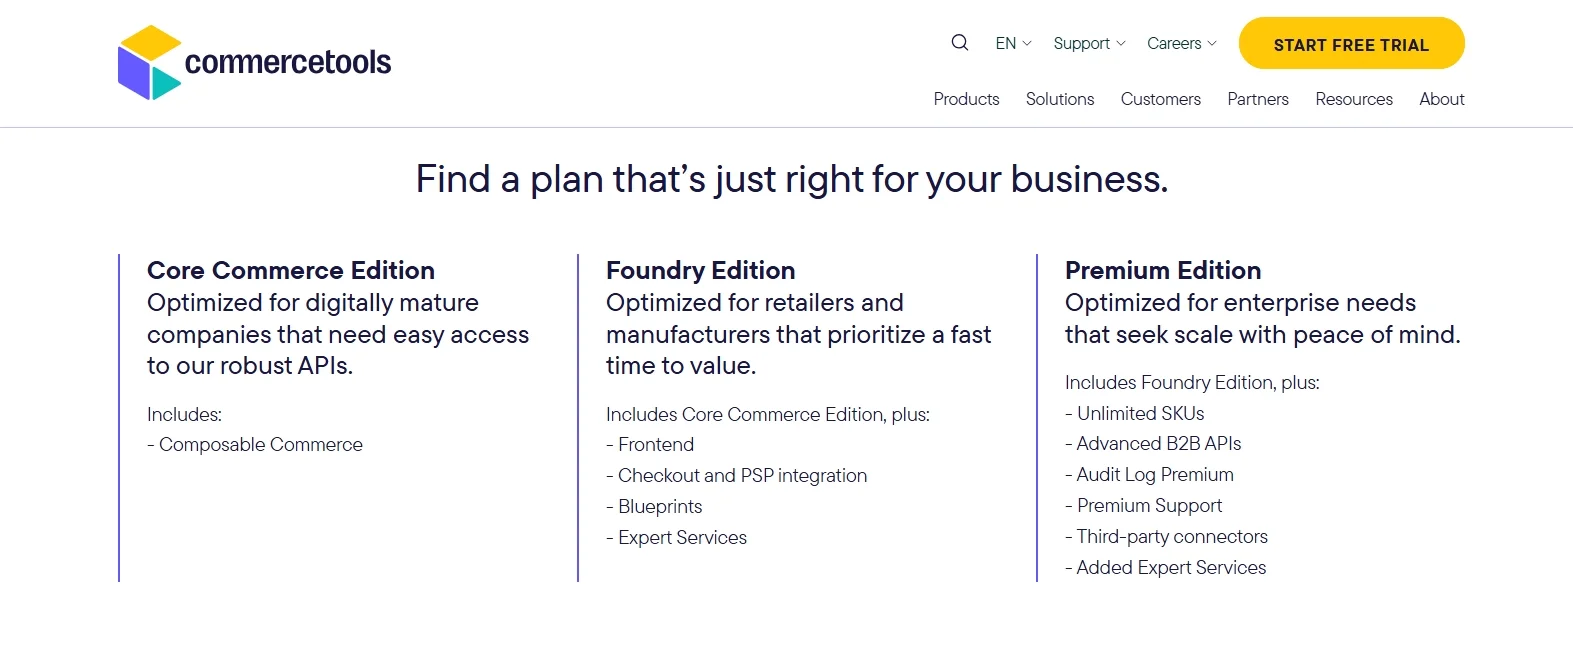The image size is (1573, 650).
Task: Click 'Includes Foundry Edition, plus:' text
Action: pyautogui.click(x=1192, y=383)
